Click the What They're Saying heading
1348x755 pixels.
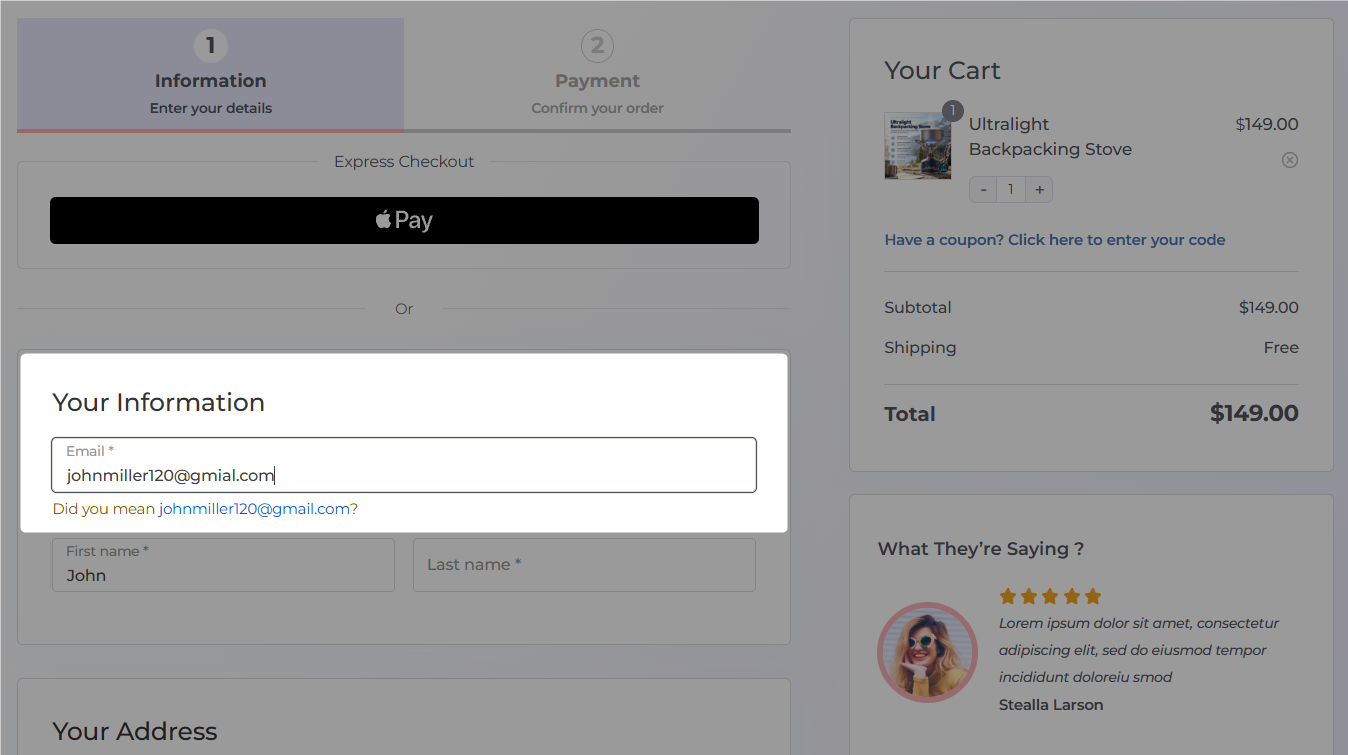coord(981,549)
